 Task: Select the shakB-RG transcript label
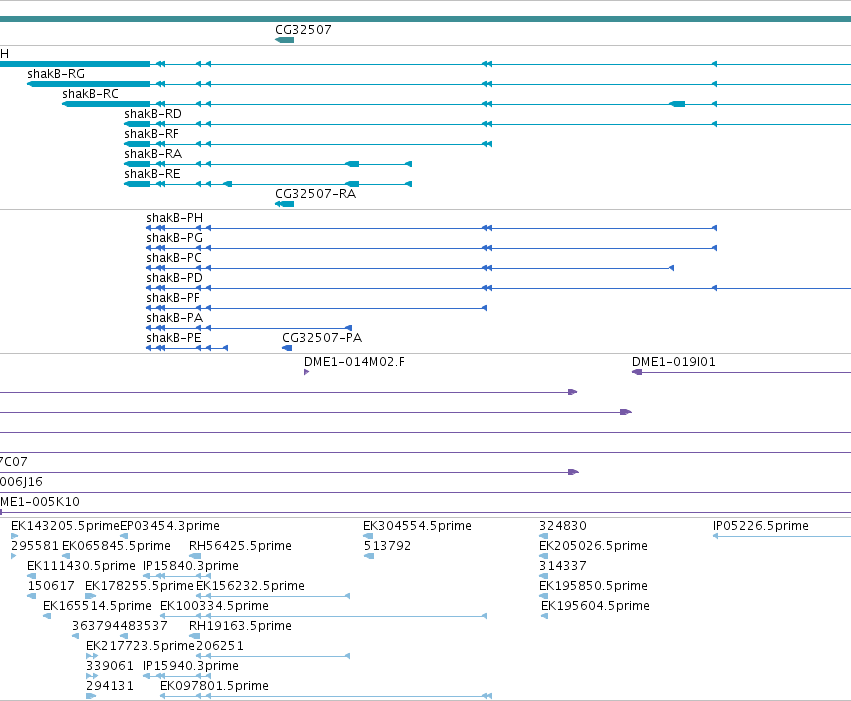[56, 74]
